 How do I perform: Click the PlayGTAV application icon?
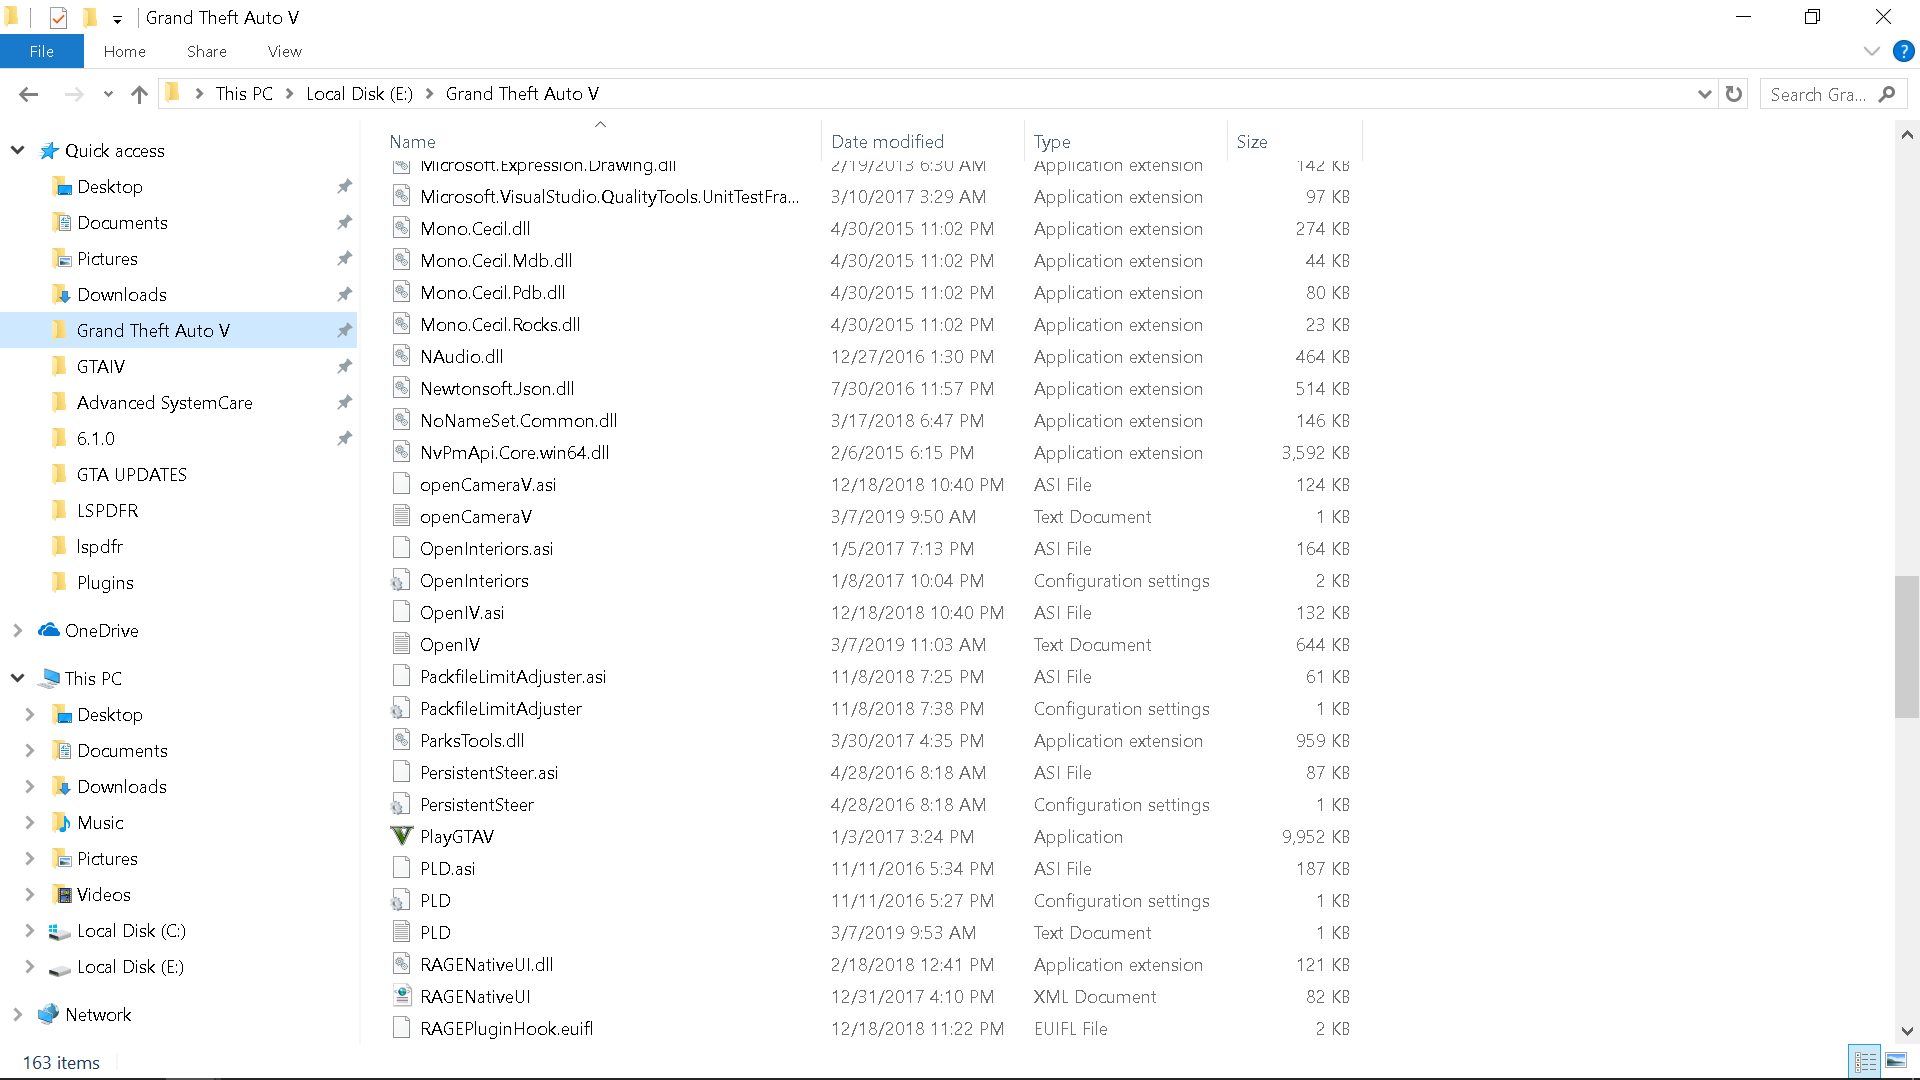[x=401, y=836]
